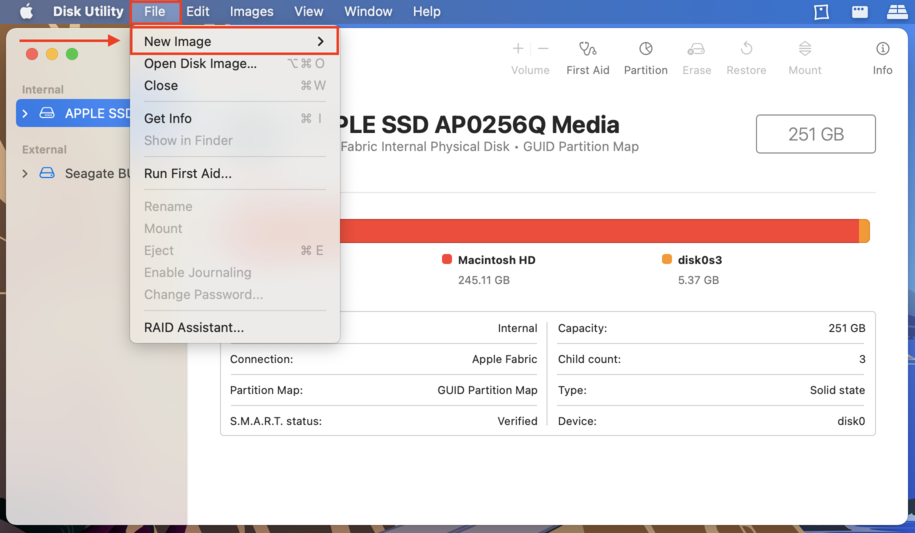Click the Eject menu item
Screen dimensions: 915x533
(235, 250)
